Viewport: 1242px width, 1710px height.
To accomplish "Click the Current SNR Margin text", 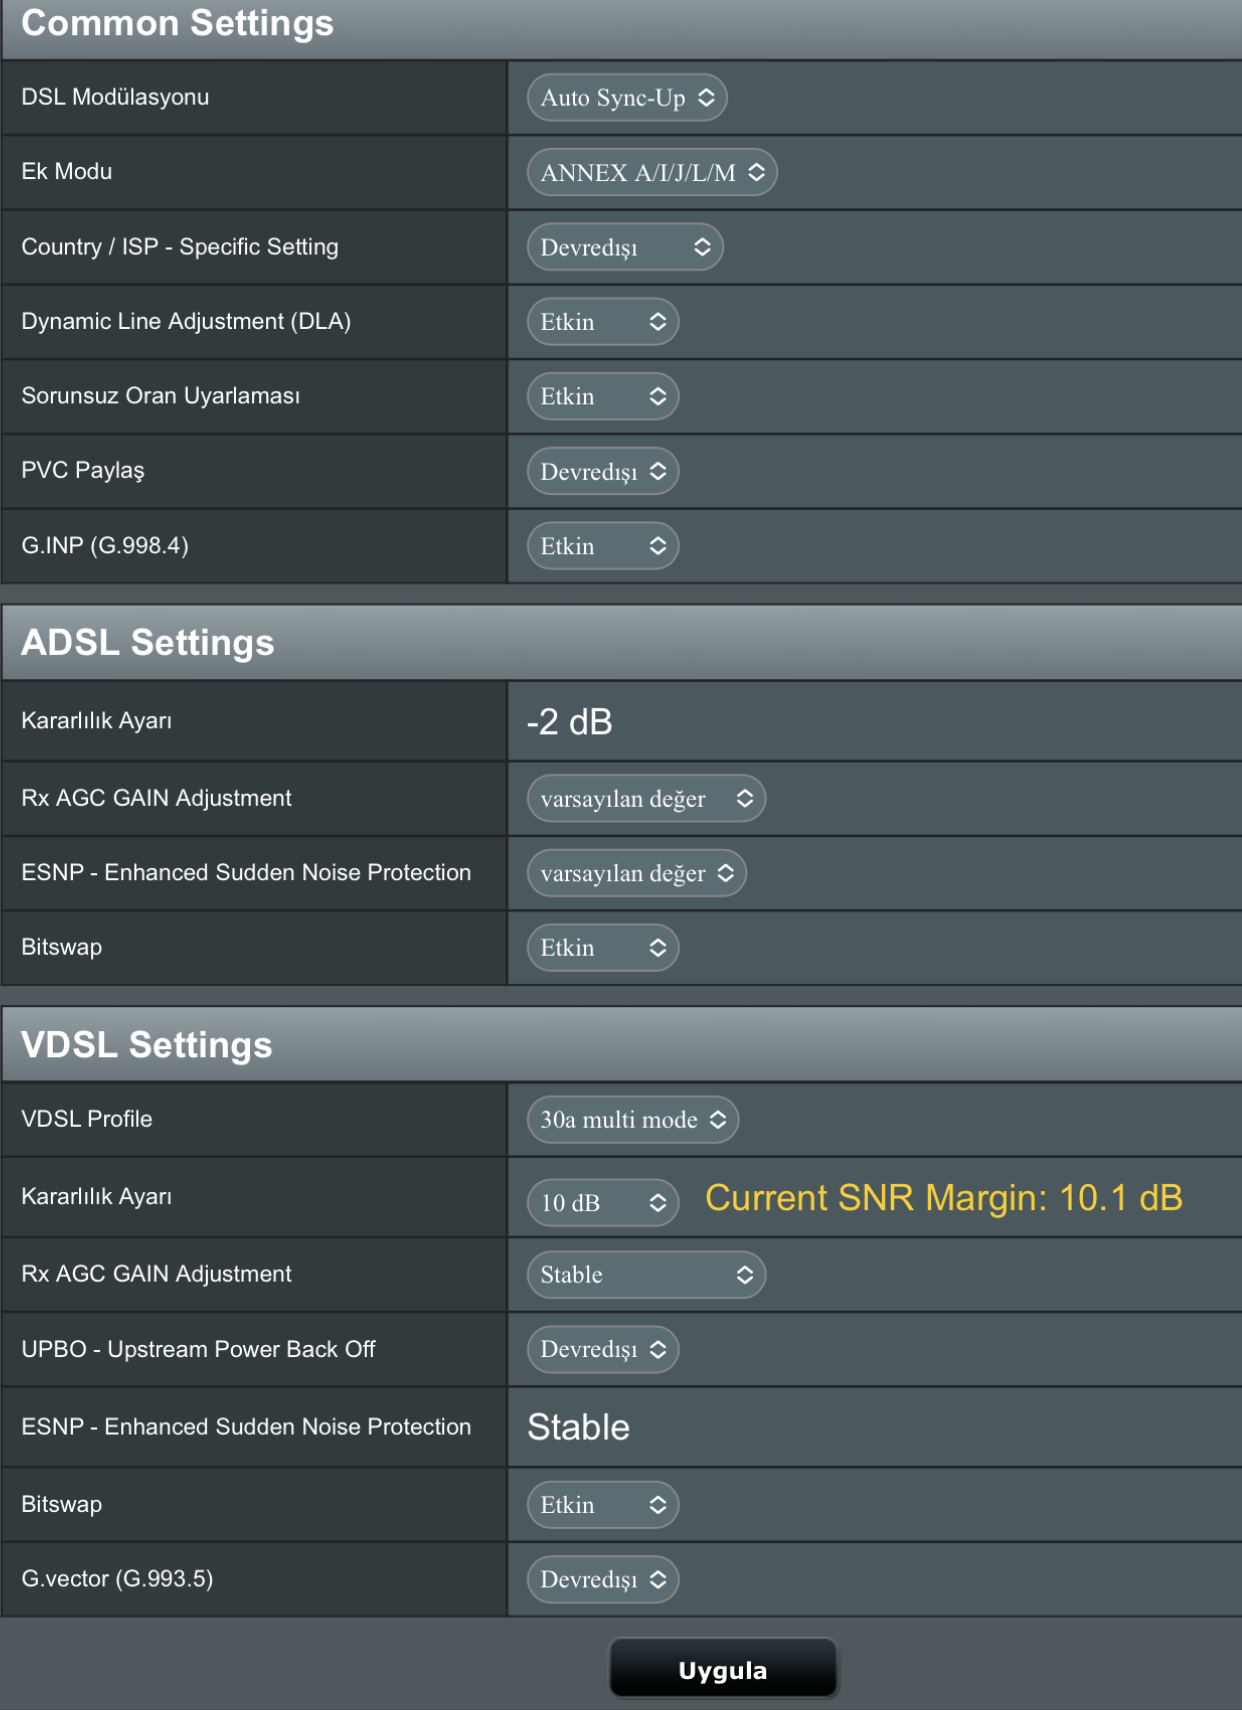I will tap(943, 1198).
